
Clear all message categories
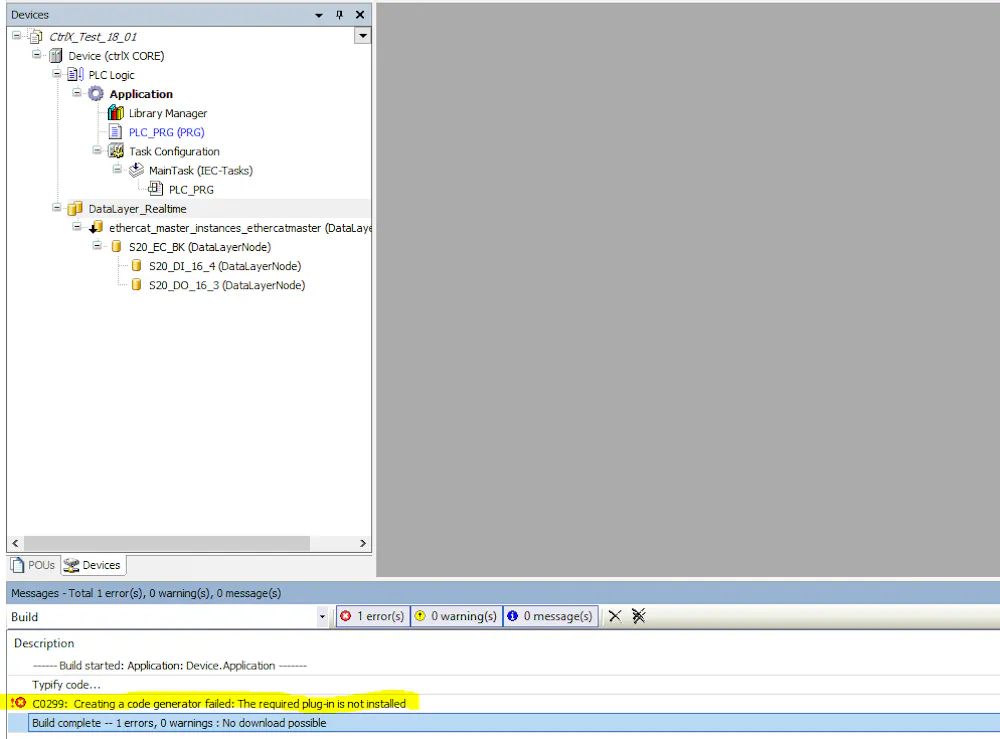pyautogui.click(x=638, y=616)
